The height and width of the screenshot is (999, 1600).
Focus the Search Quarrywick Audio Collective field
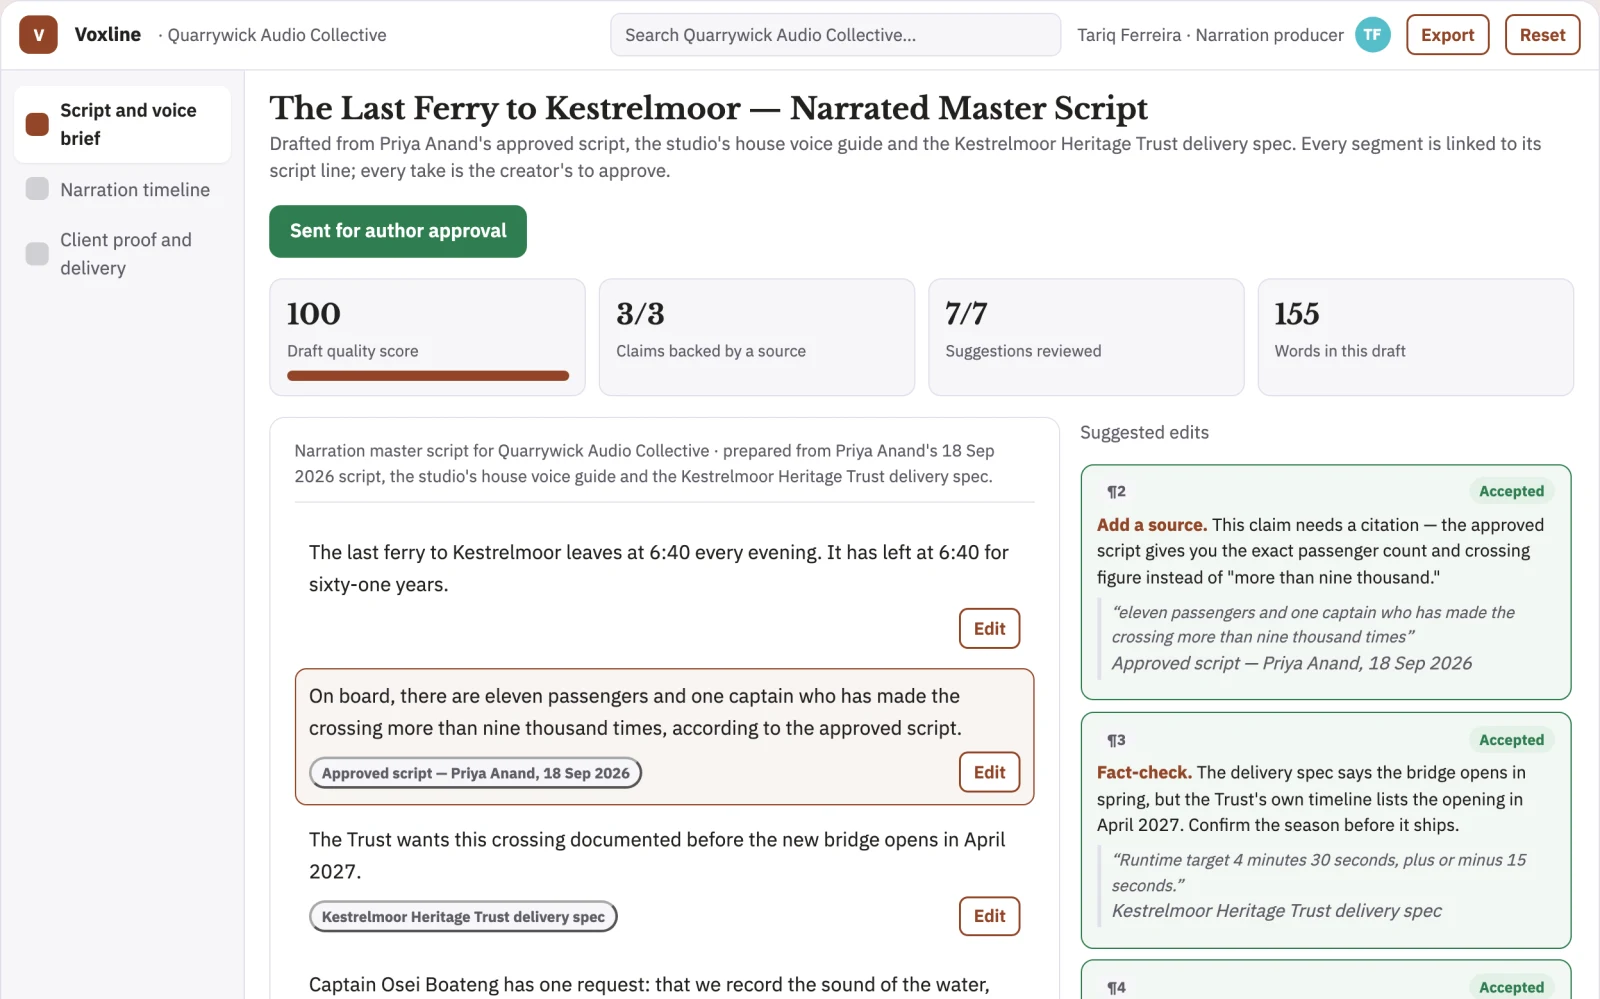pos(835,35)
